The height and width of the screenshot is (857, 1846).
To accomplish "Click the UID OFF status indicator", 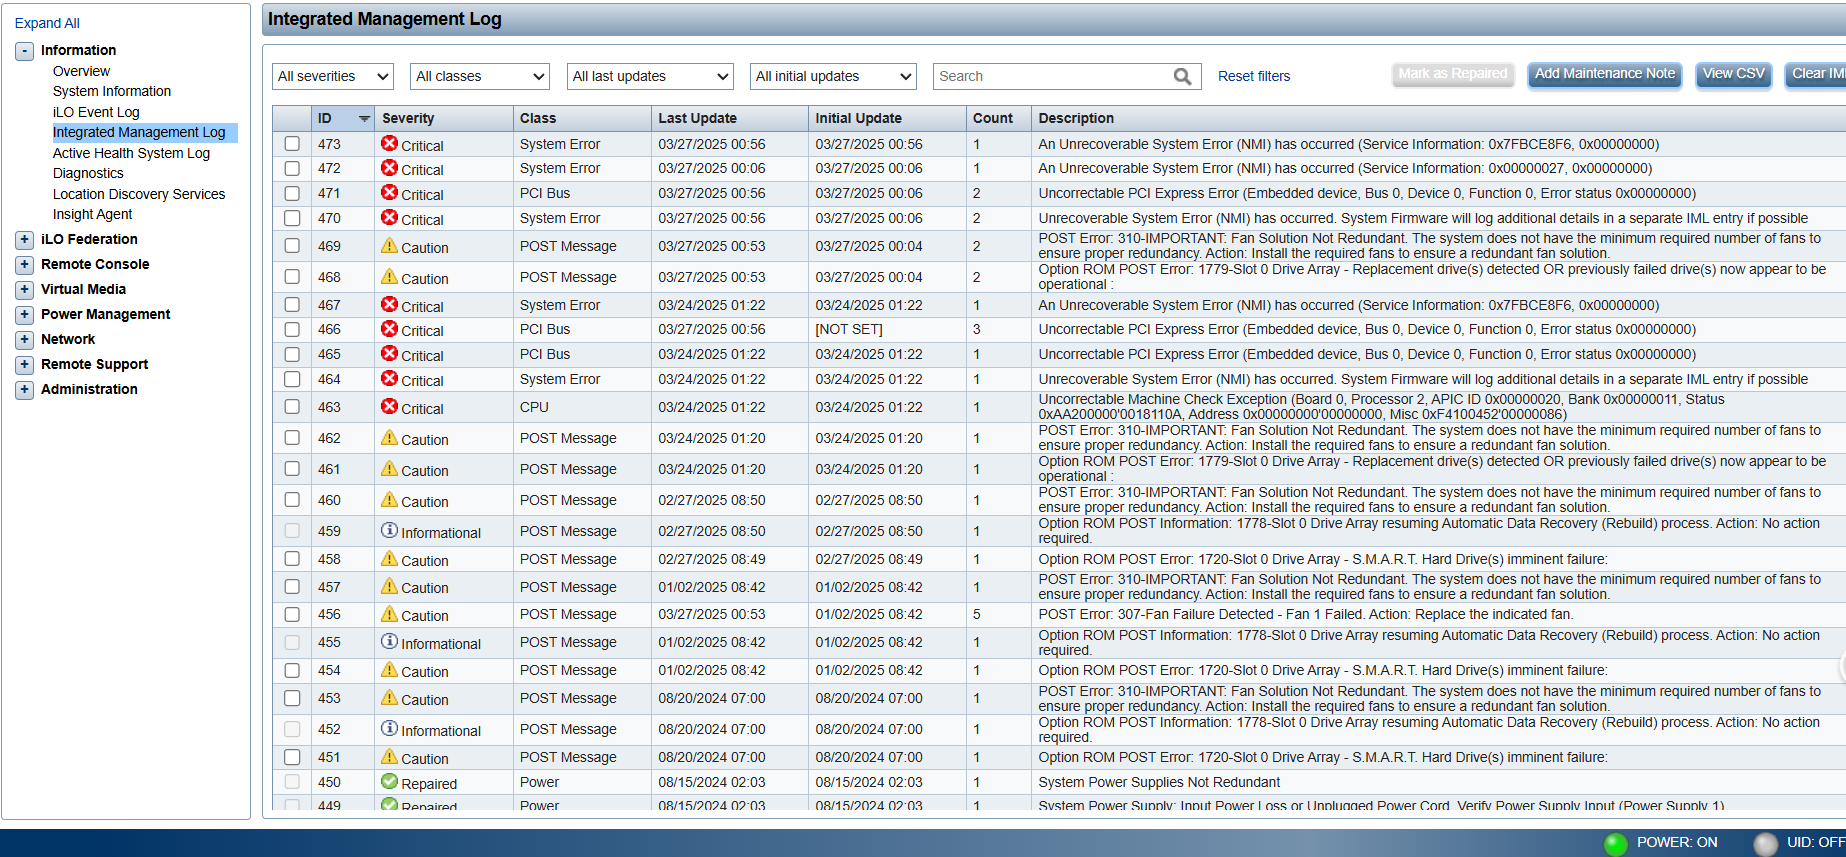I will (1766, 843).
